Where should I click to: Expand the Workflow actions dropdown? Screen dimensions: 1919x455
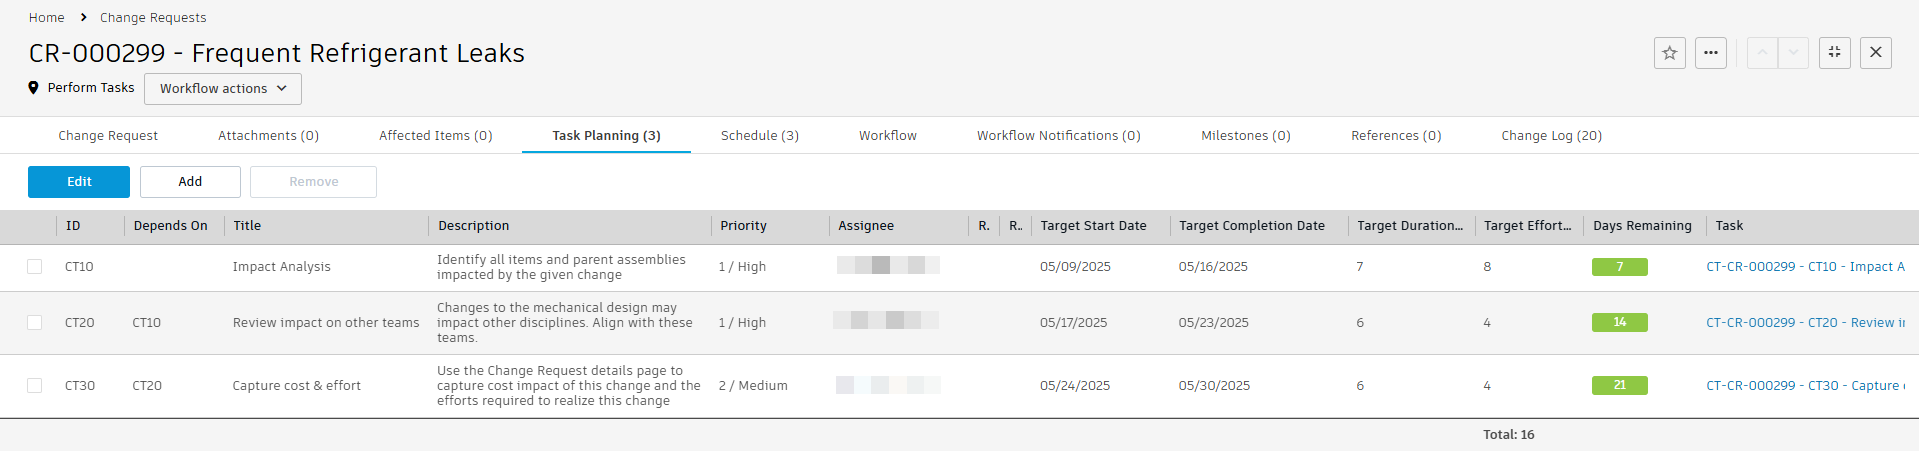coord(223,89)
